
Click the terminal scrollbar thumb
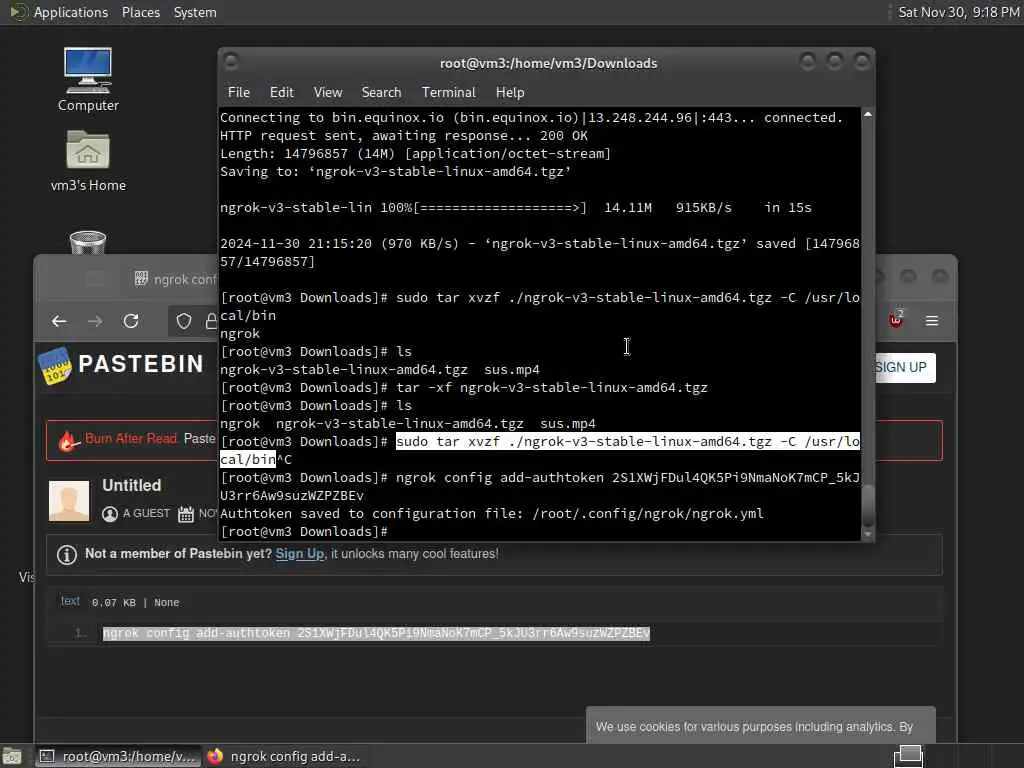click(867, 505)
